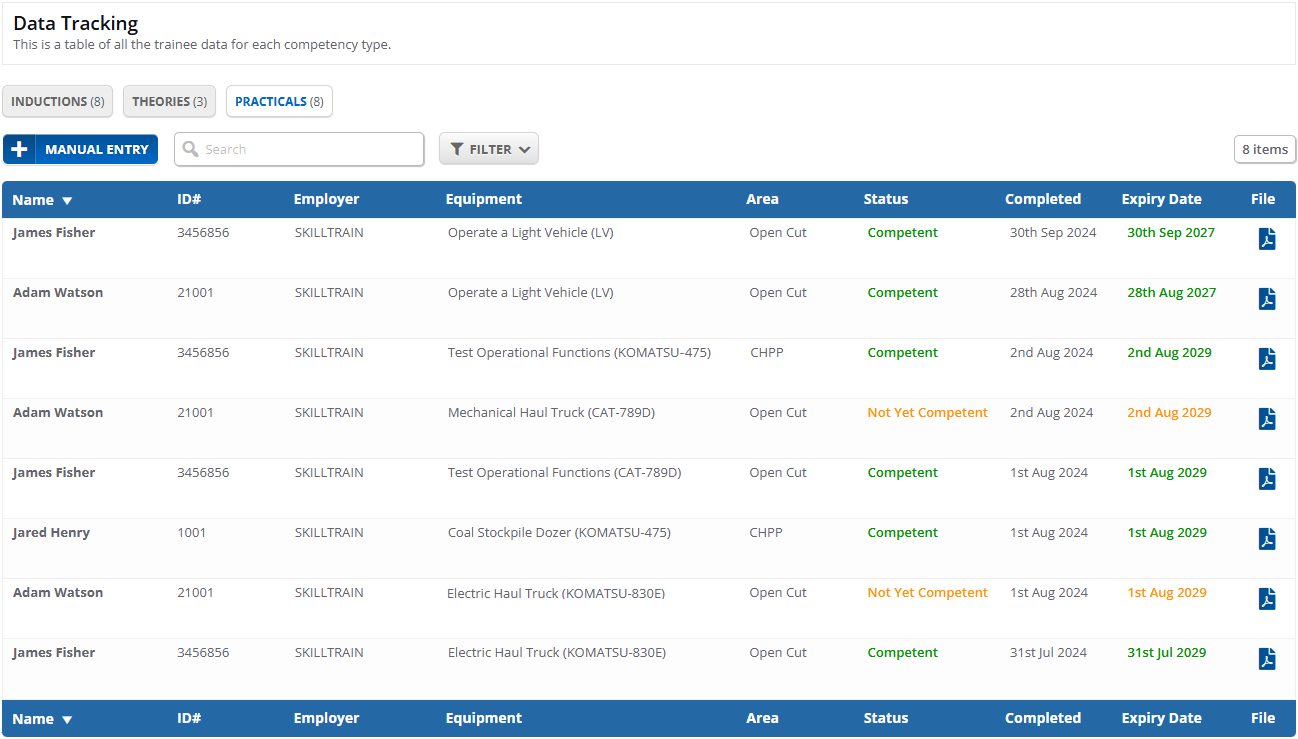Image resolution: width=1298 pixels, height=739 pixels.
Task: Select the Practicals tab
Action: [x=279, y=101]
